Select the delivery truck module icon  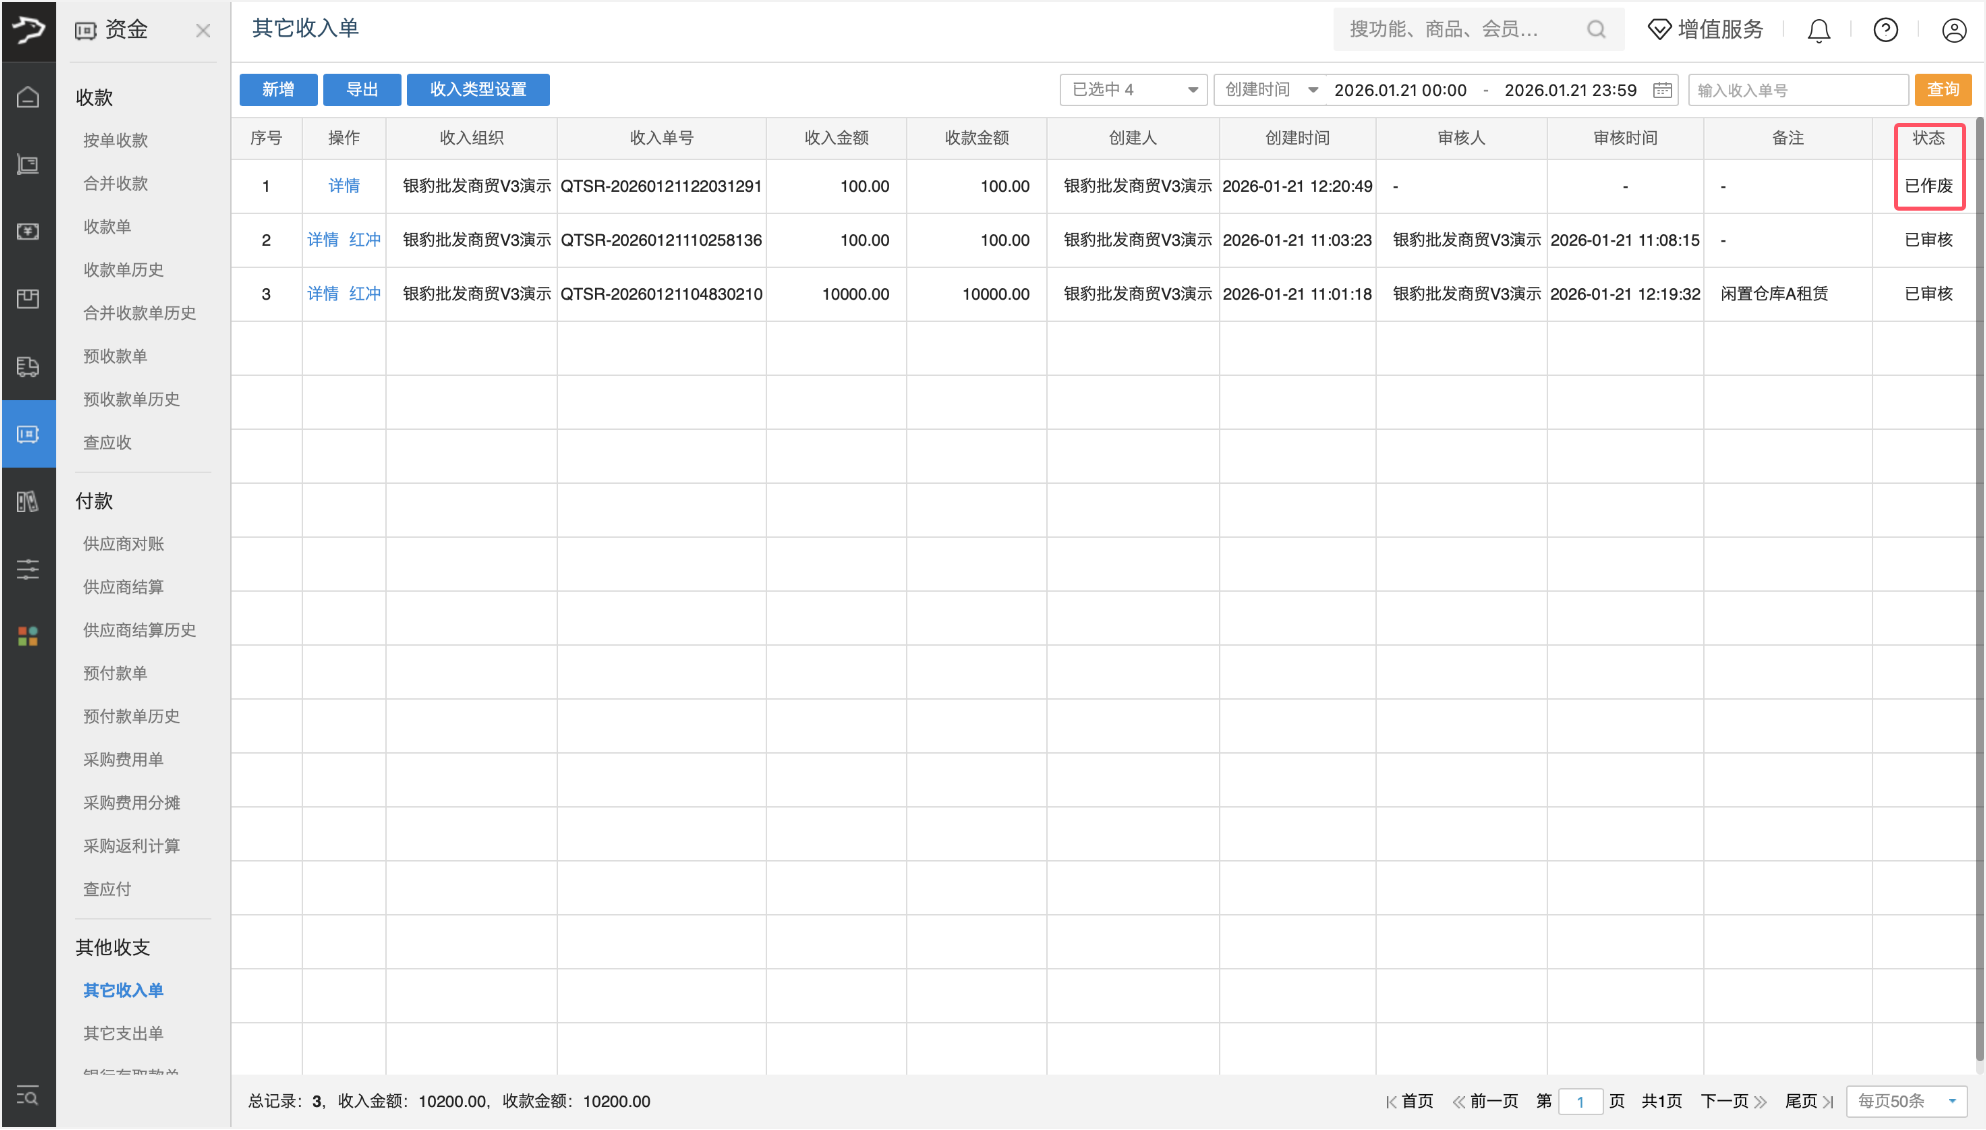(28, 367)
